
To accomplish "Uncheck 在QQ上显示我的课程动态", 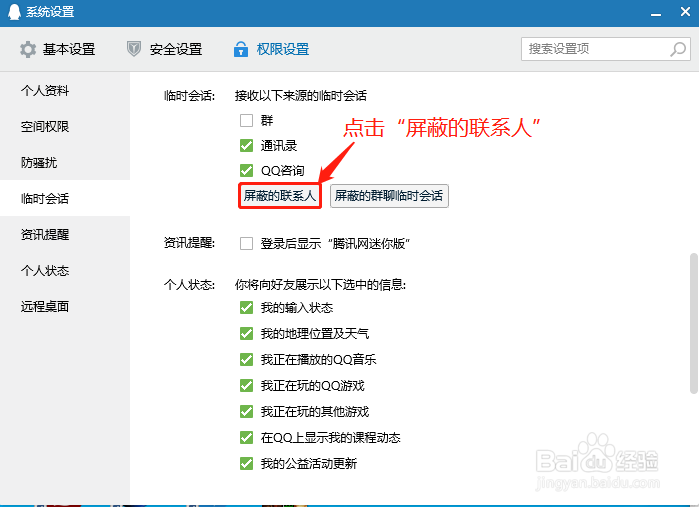I will tap(247, 437).
